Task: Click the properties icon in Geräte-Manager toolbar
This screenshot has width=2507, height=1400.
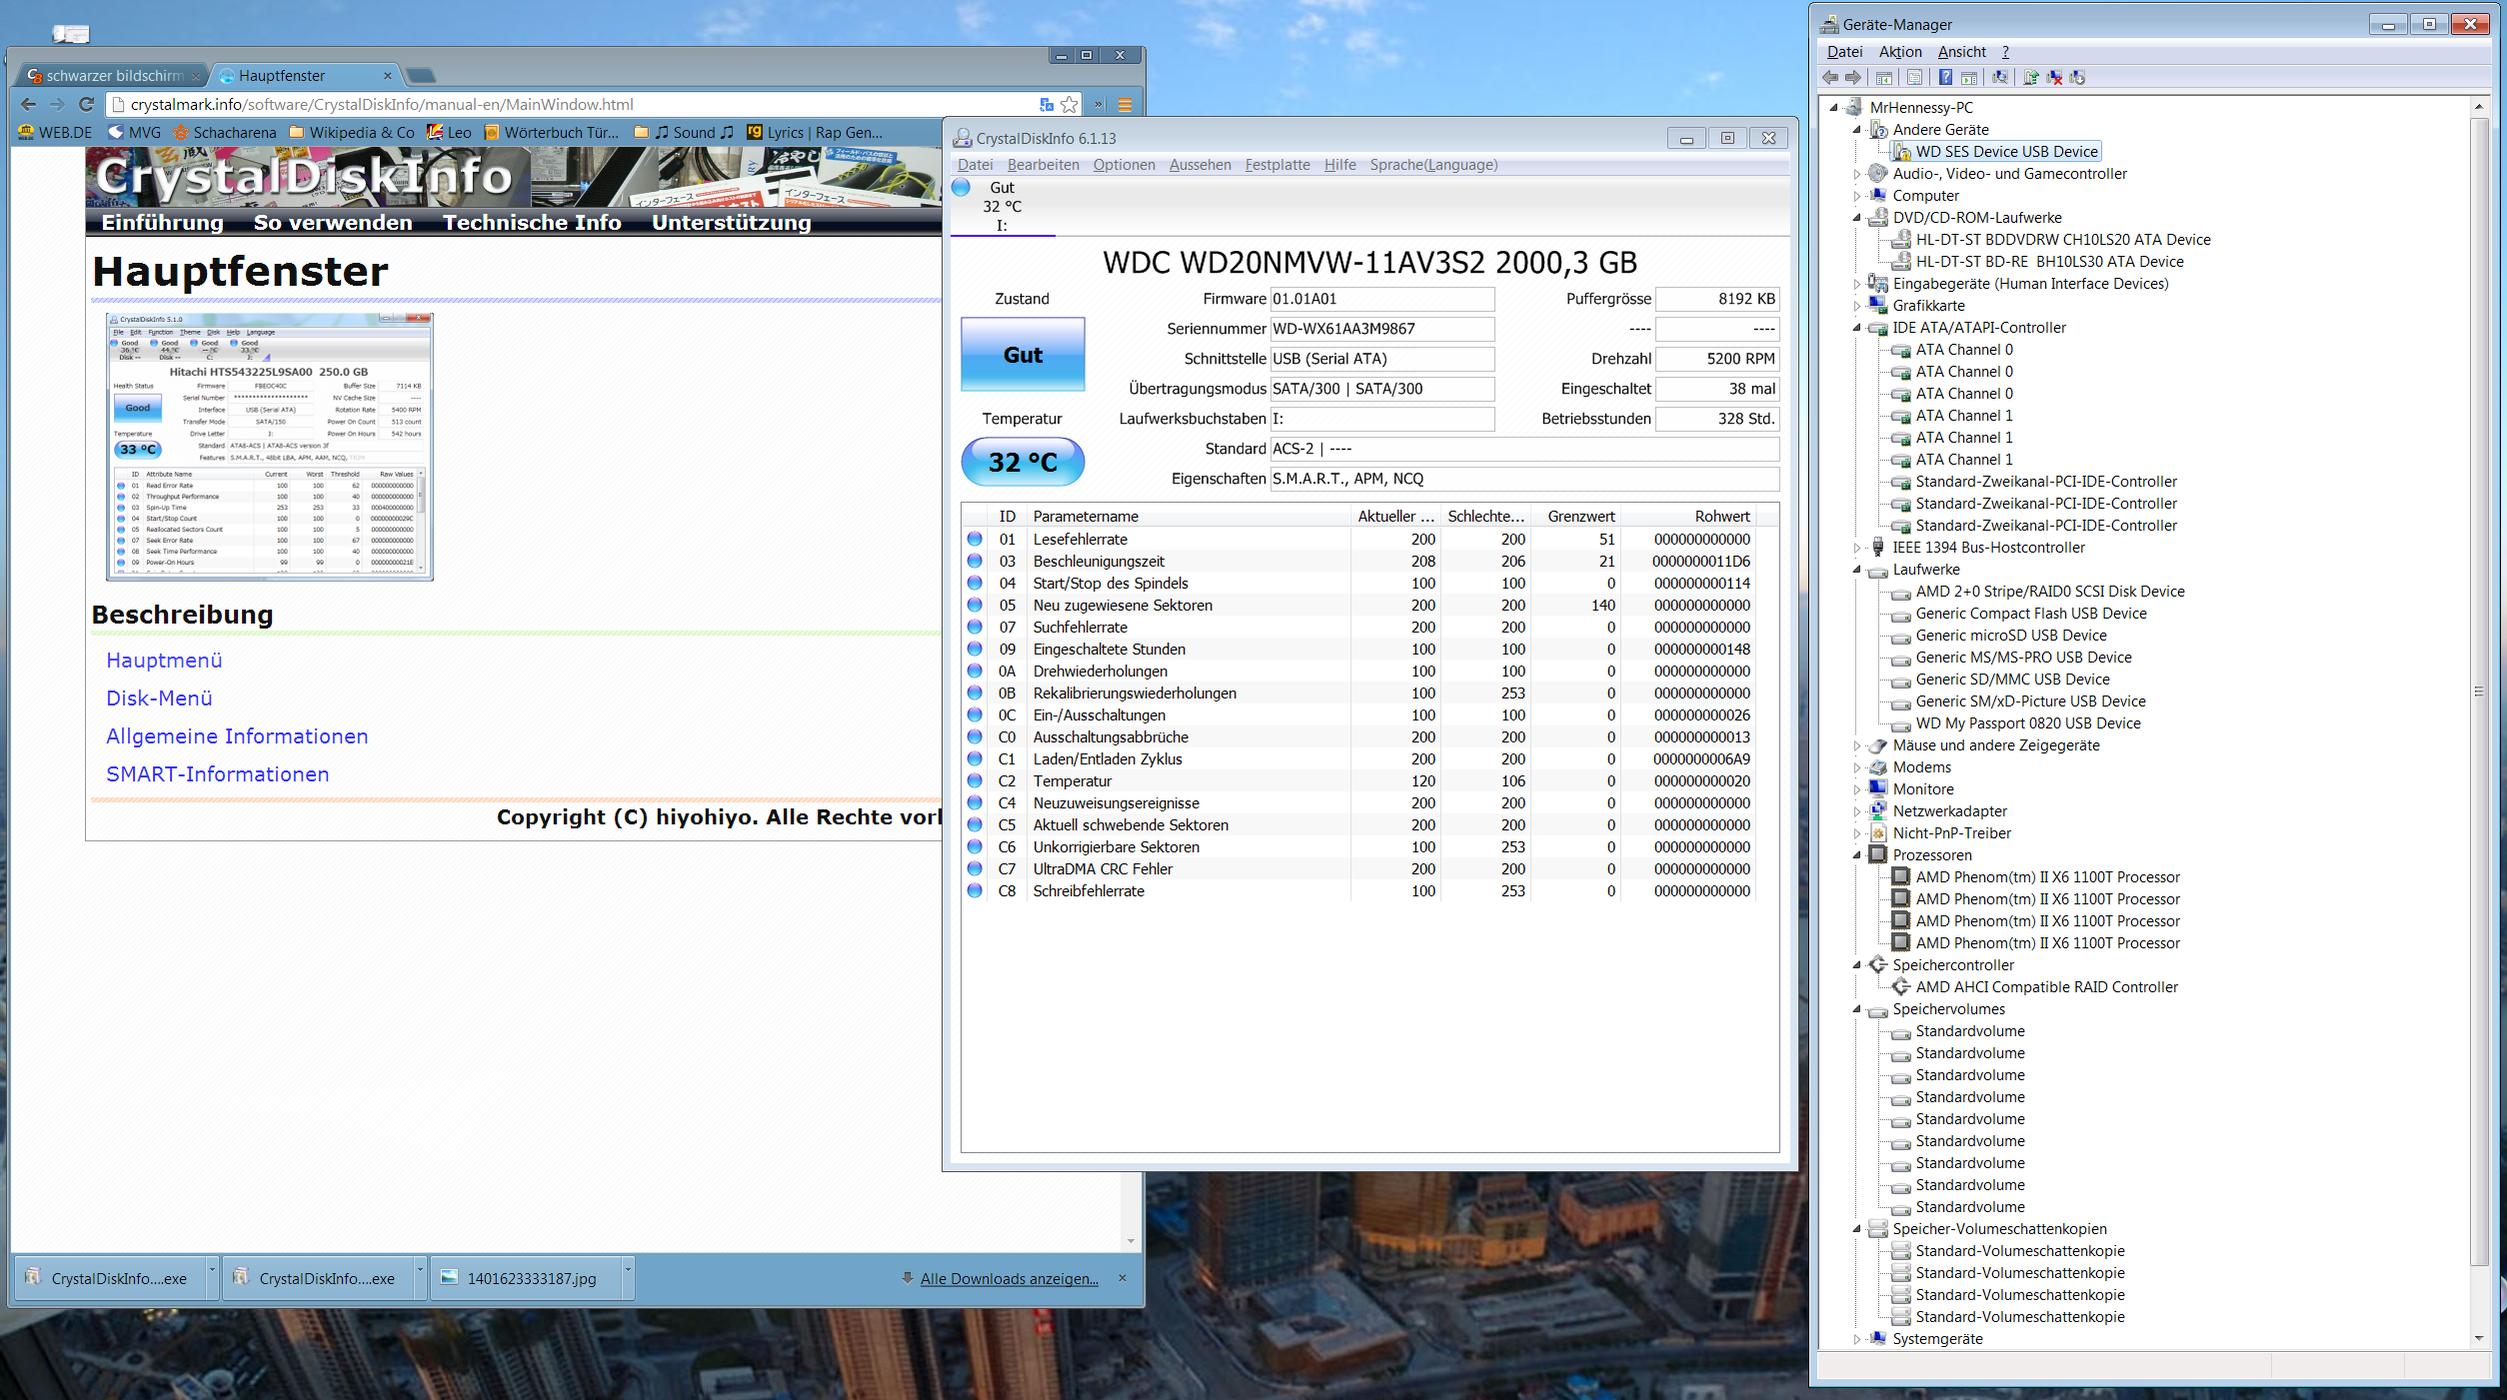Action: [x=1914, y=77]
